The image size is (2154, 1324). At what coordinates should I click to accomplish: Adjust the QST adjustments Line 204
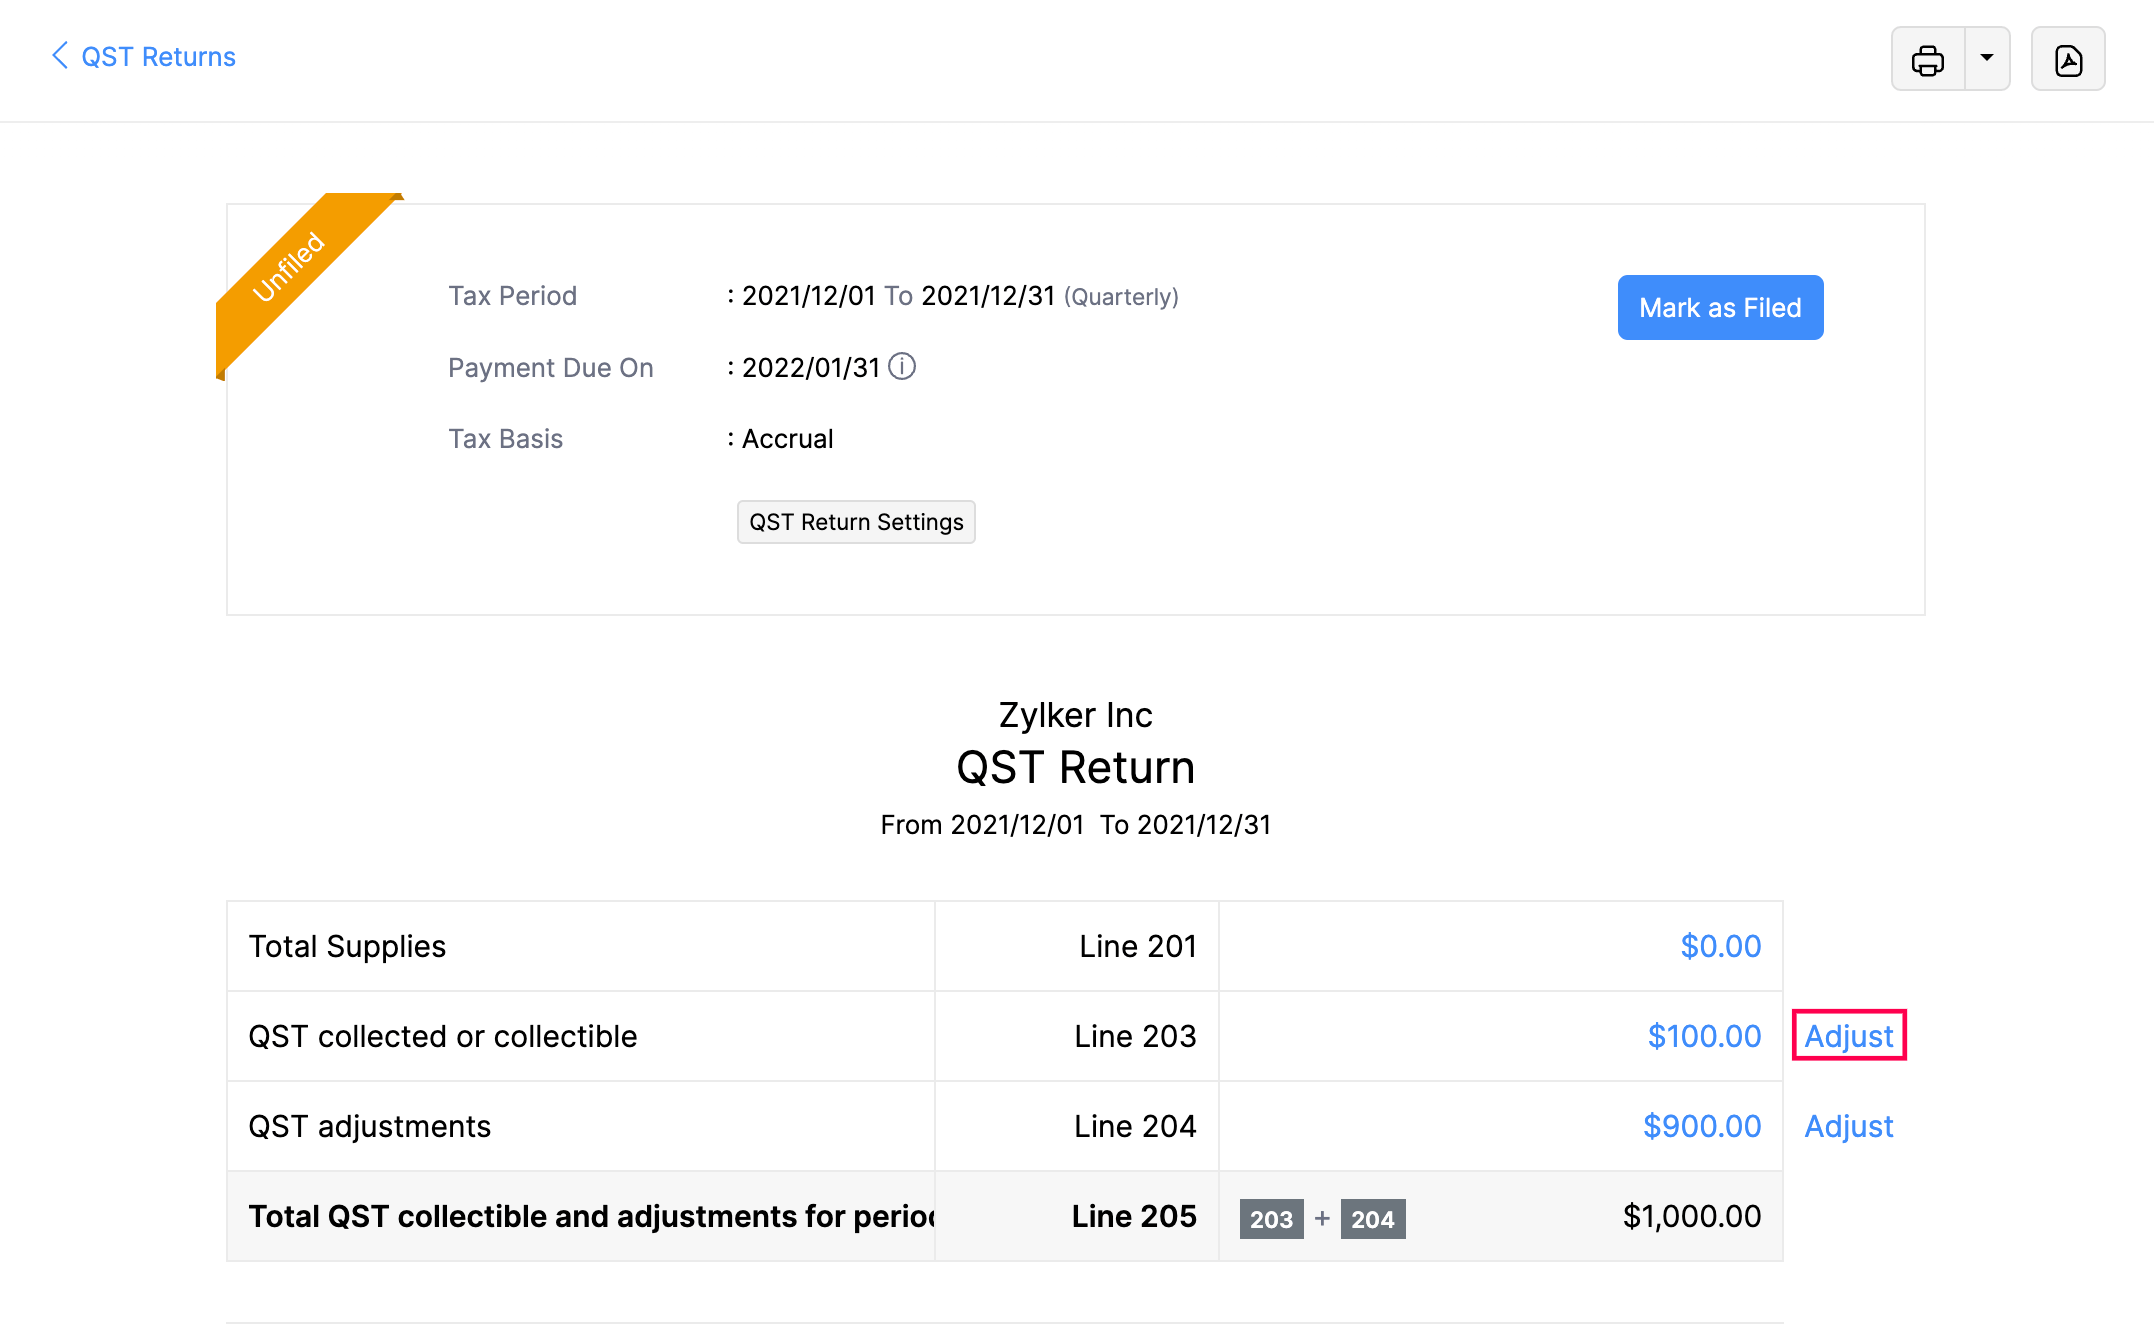click(x=1848, y=1126)
